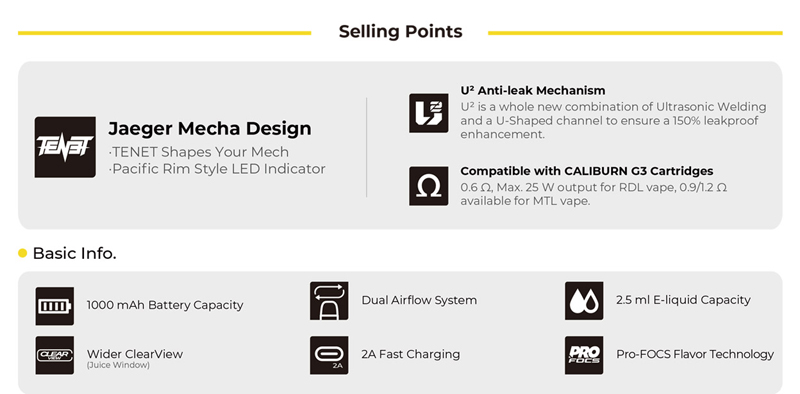Click the battery capacity icon
Viewport: 800px width, 394px height.
55,306
